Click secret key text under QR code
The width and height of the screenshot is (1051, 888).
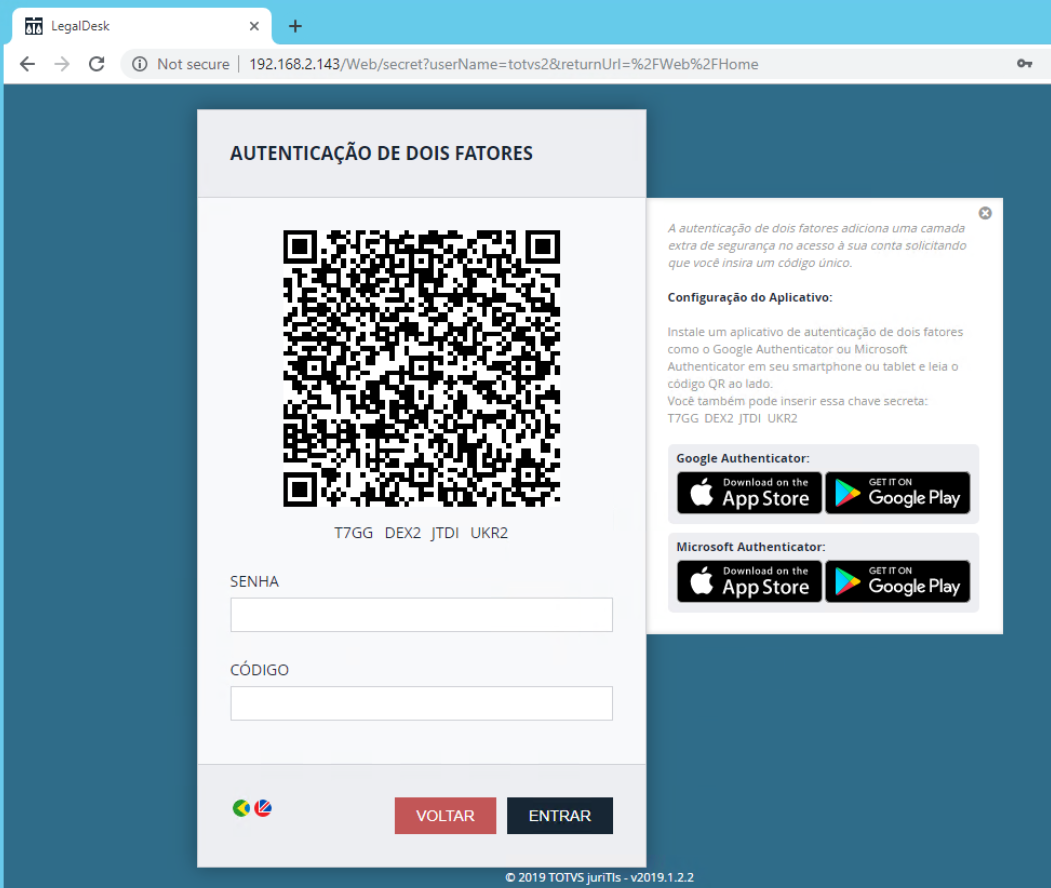[421, 533]
